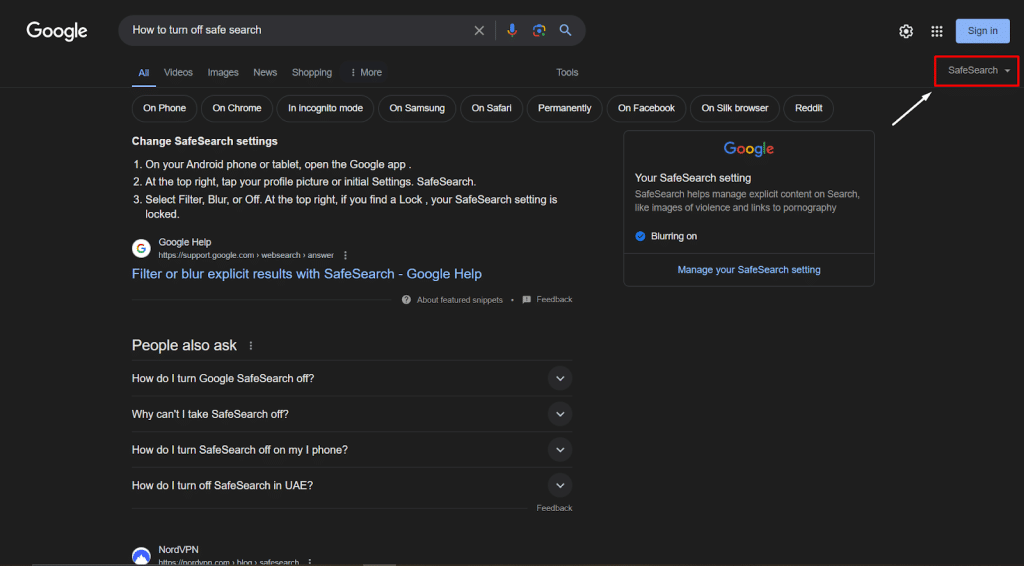The height and width of the screenshot is (566, 1024).
Task: Select the In incognito mode chip
Action: click(x=325, y=108)
